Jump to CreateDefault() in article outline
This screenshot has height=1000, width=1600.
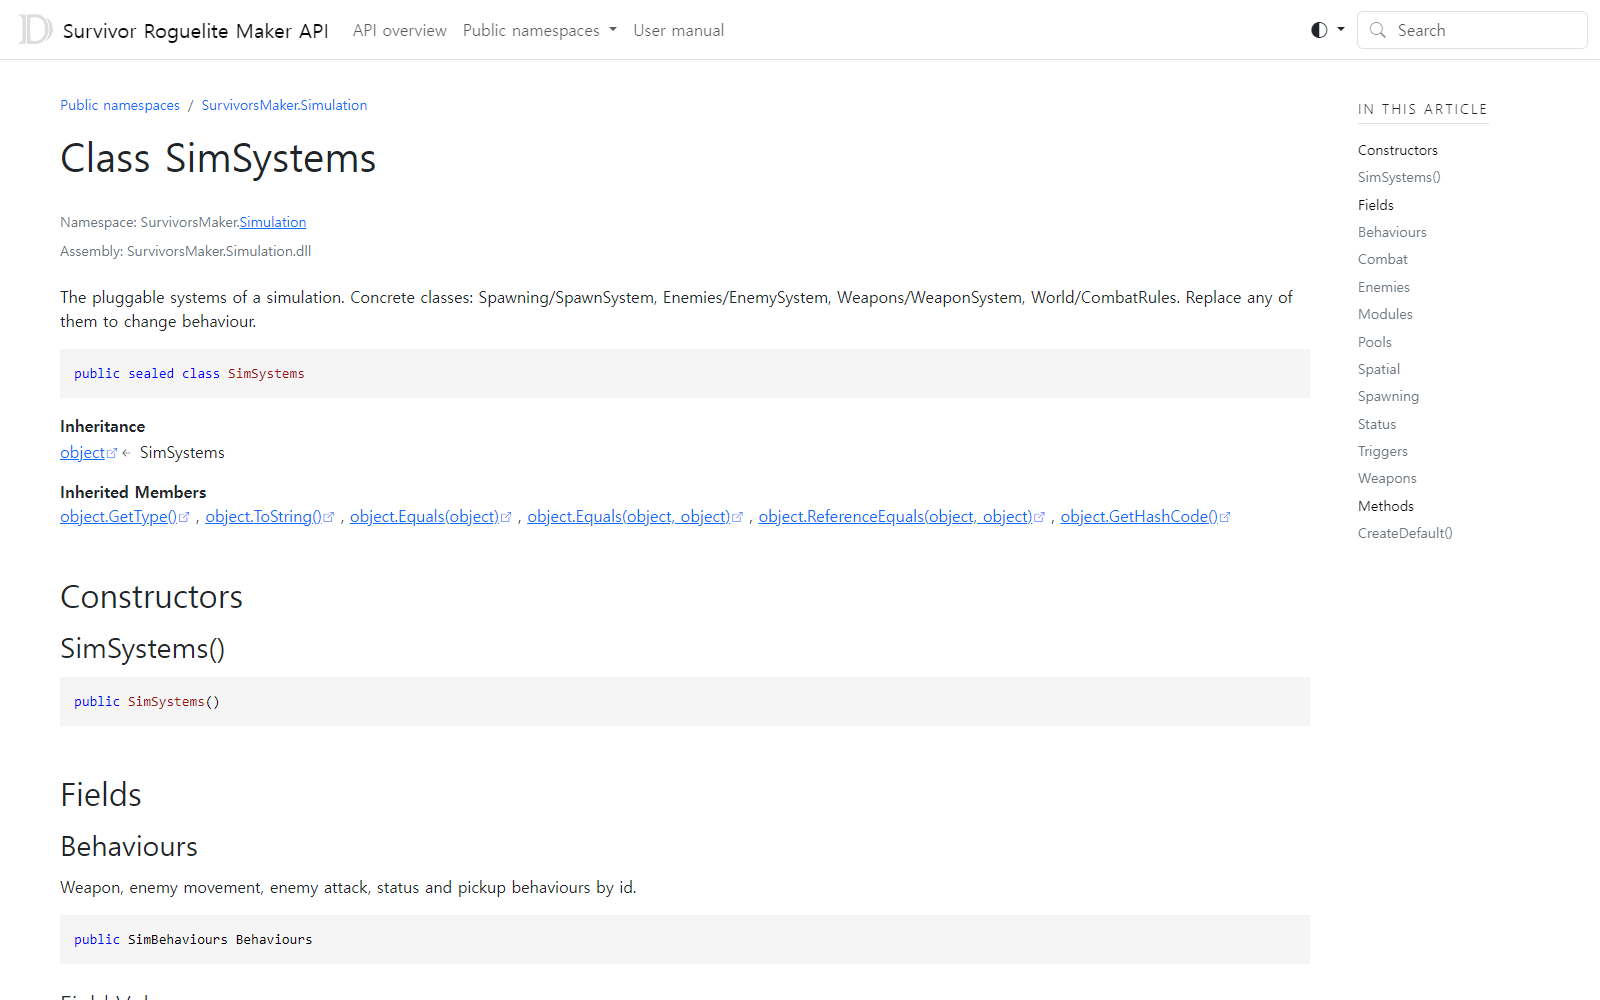[x=1405, y=533]
